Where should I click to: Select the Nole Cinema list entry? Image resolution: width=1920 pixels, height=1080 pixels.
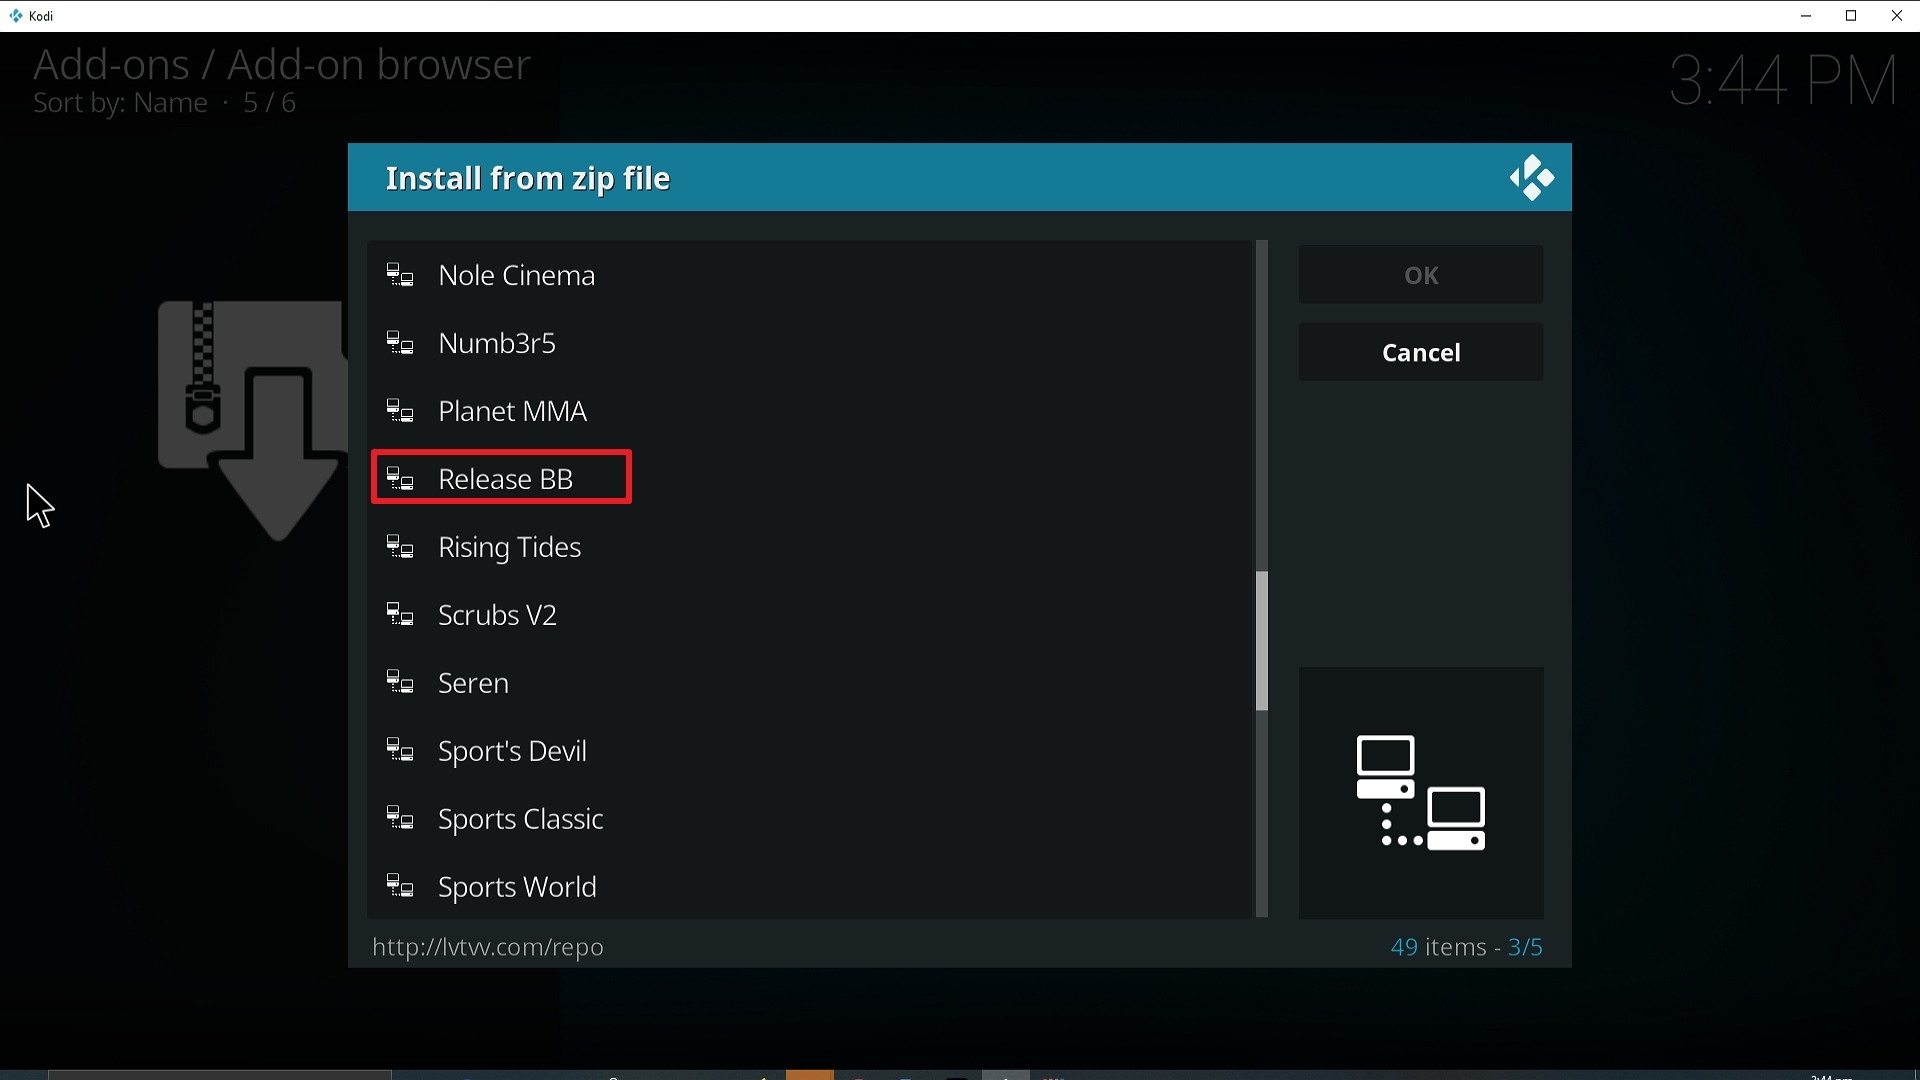[810, 275]
